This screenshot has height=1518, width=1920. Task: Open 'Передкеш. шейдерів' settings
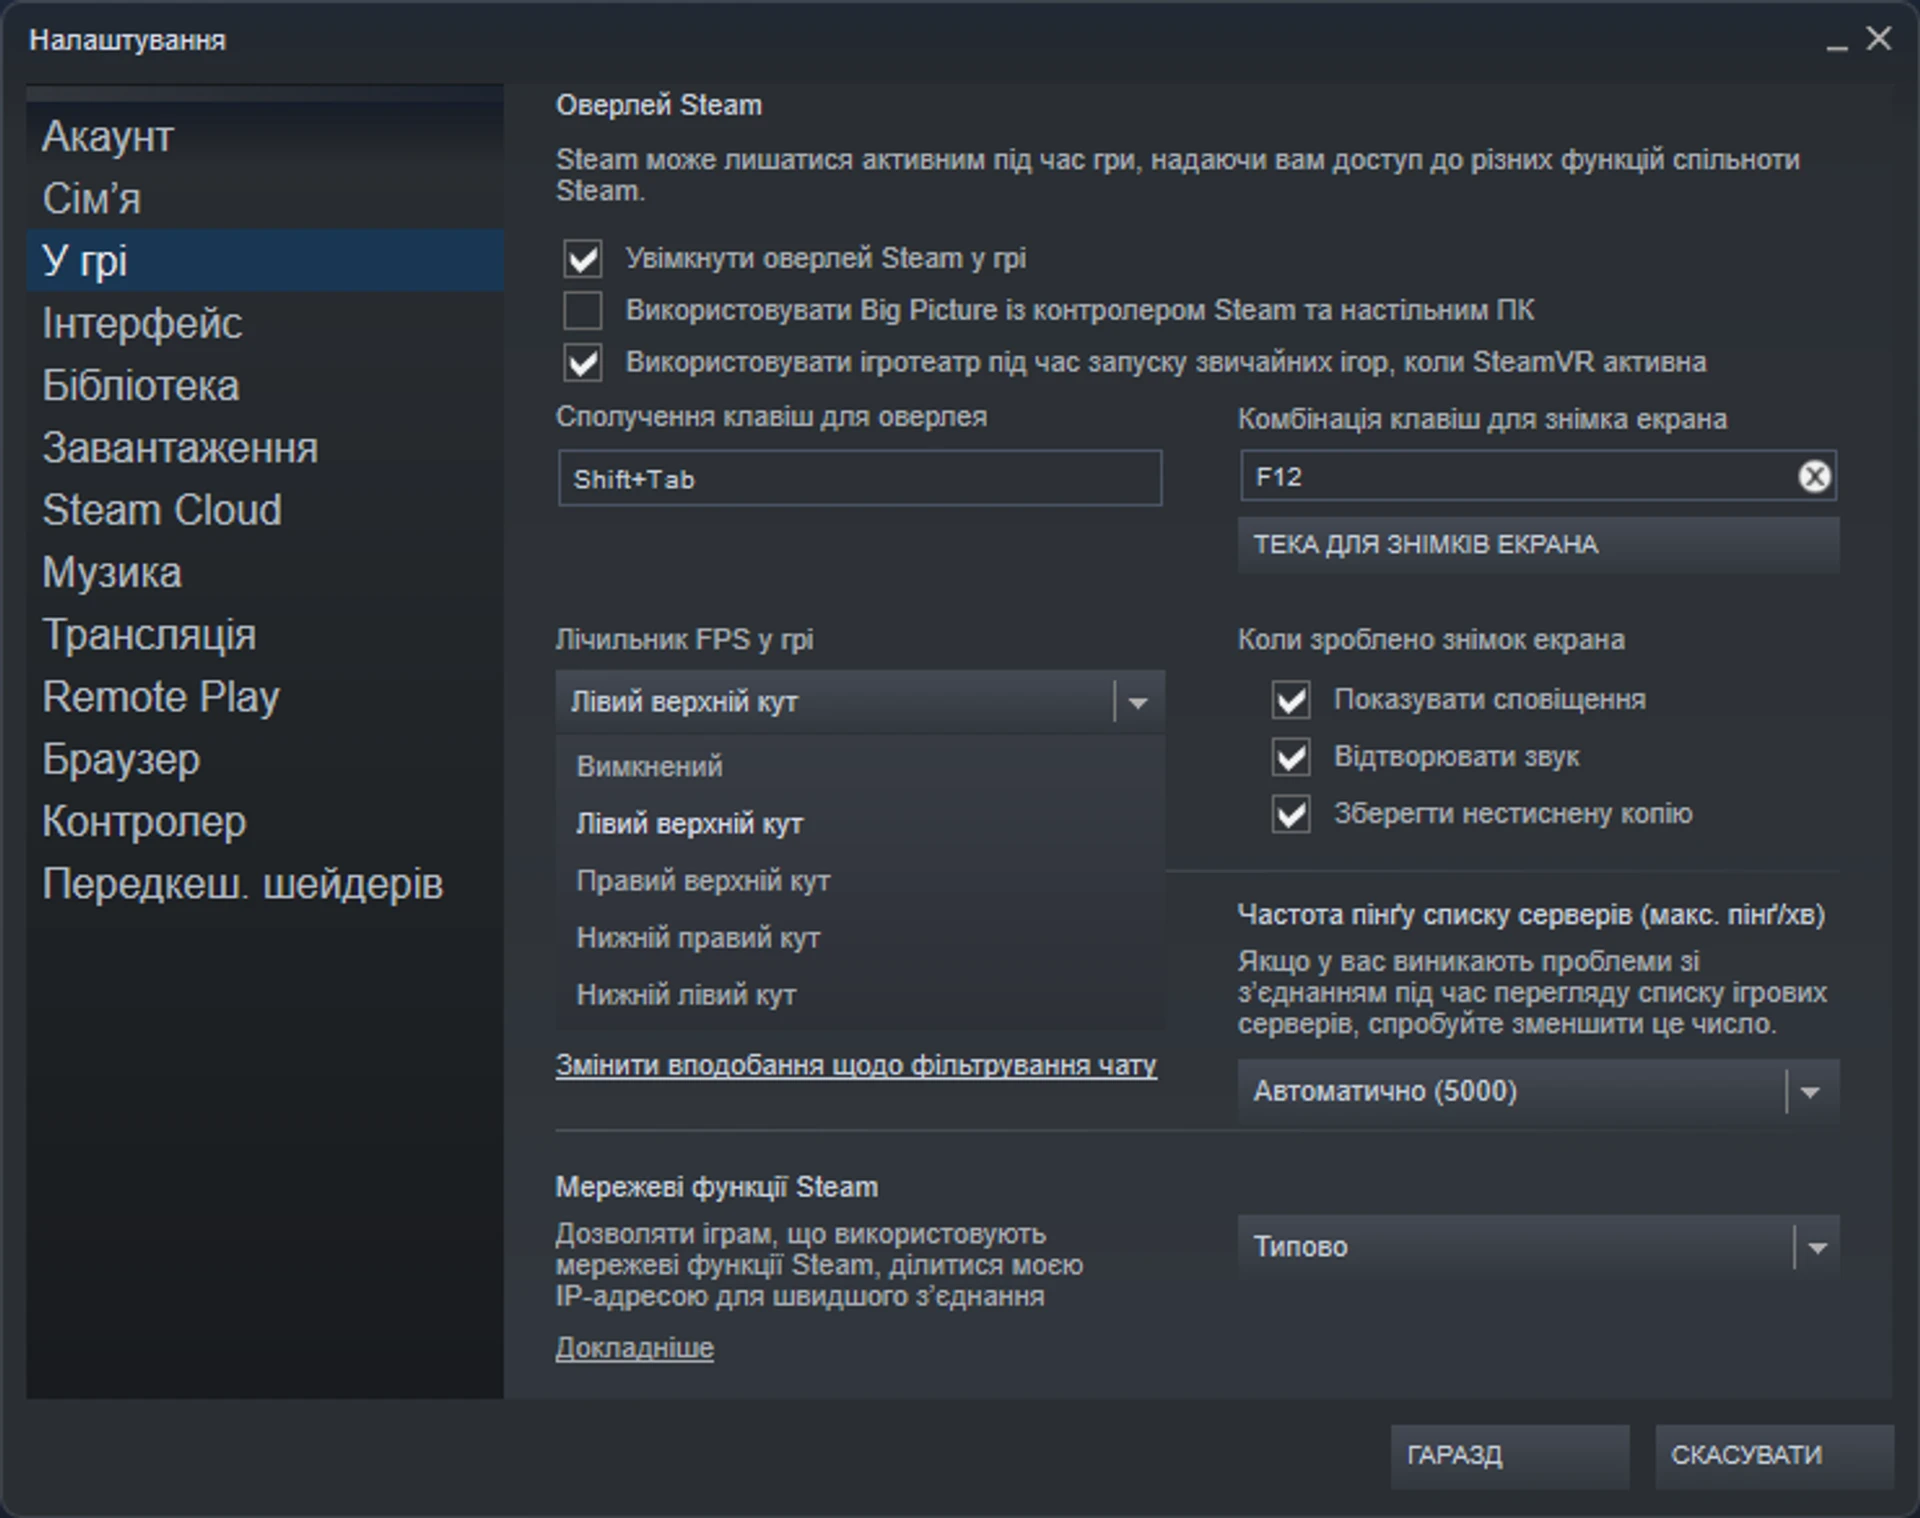(x=265, y=884)
